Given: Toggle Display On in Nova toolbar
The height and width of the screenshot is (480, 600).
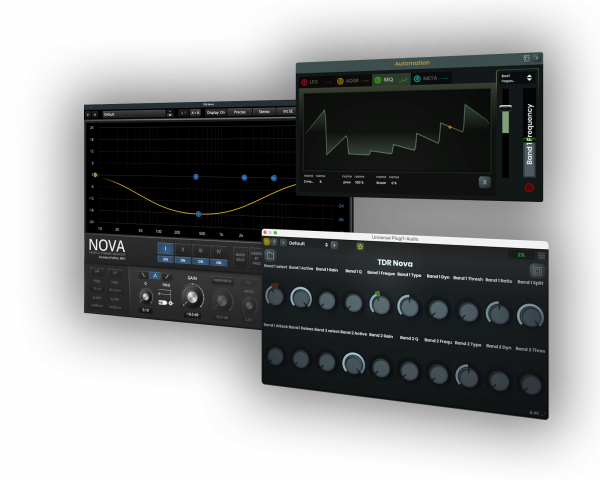Looking at the screenshot, I should pos(216,113).
